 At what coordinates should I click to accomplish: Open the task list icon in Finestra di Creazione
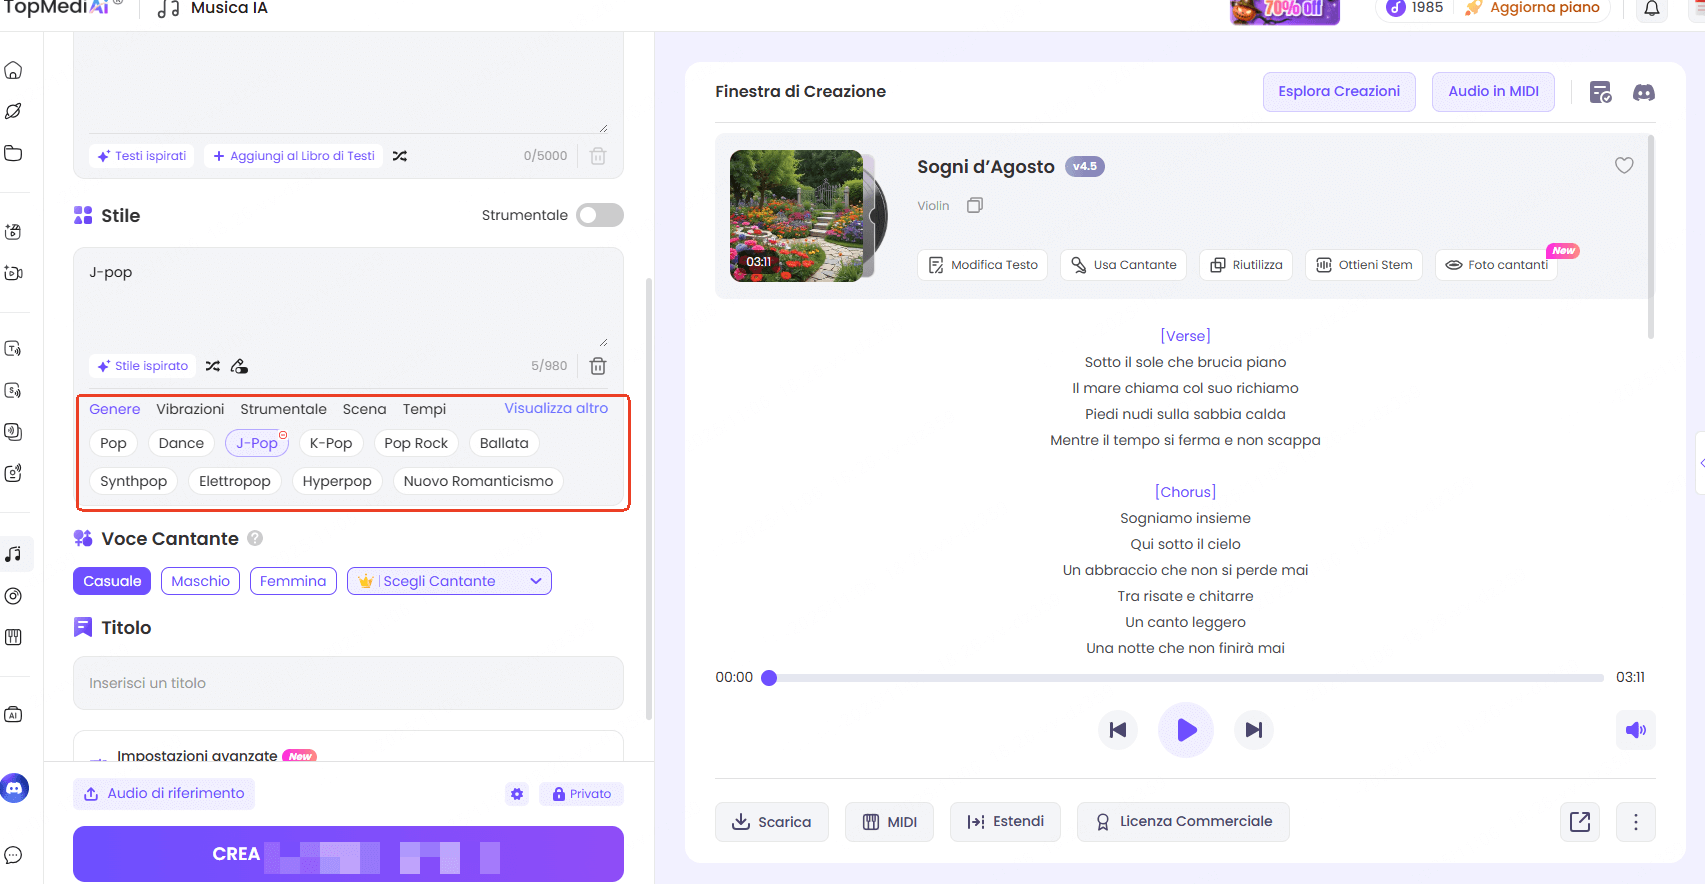tap(1600, 92)
